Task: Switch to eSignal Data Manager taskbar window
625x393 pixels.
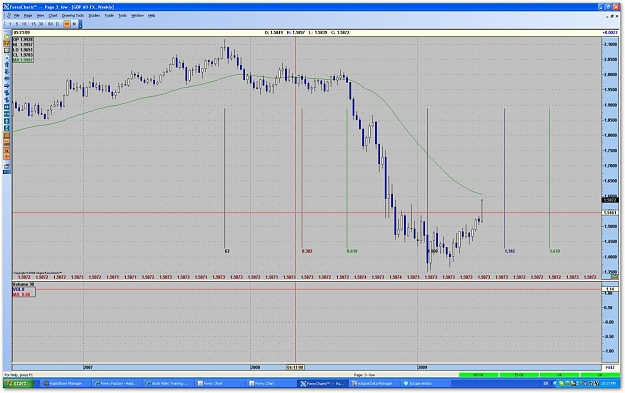Action: (x=374, y=383)
